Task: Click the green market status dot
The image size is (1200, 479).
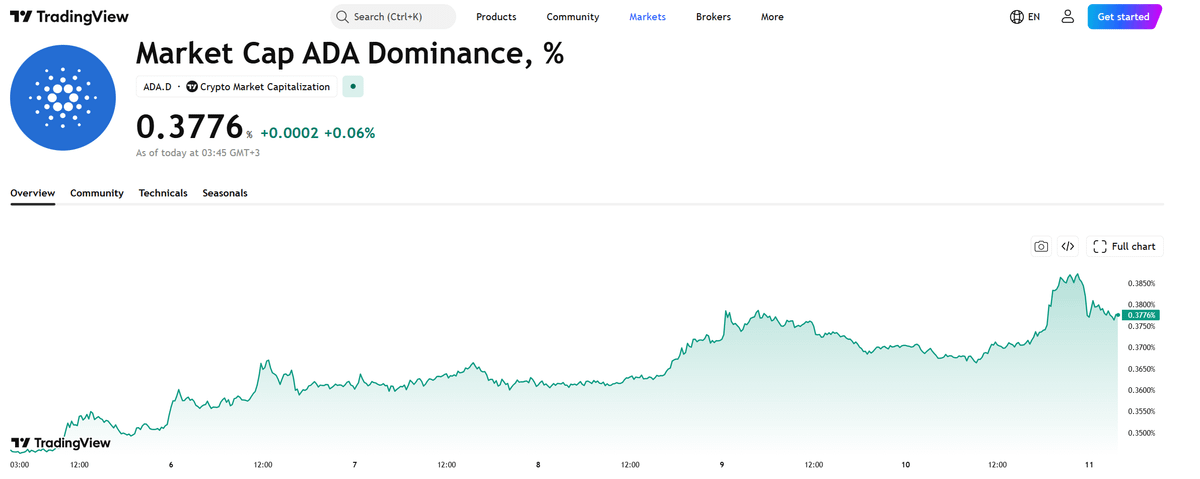Action: 352,87
